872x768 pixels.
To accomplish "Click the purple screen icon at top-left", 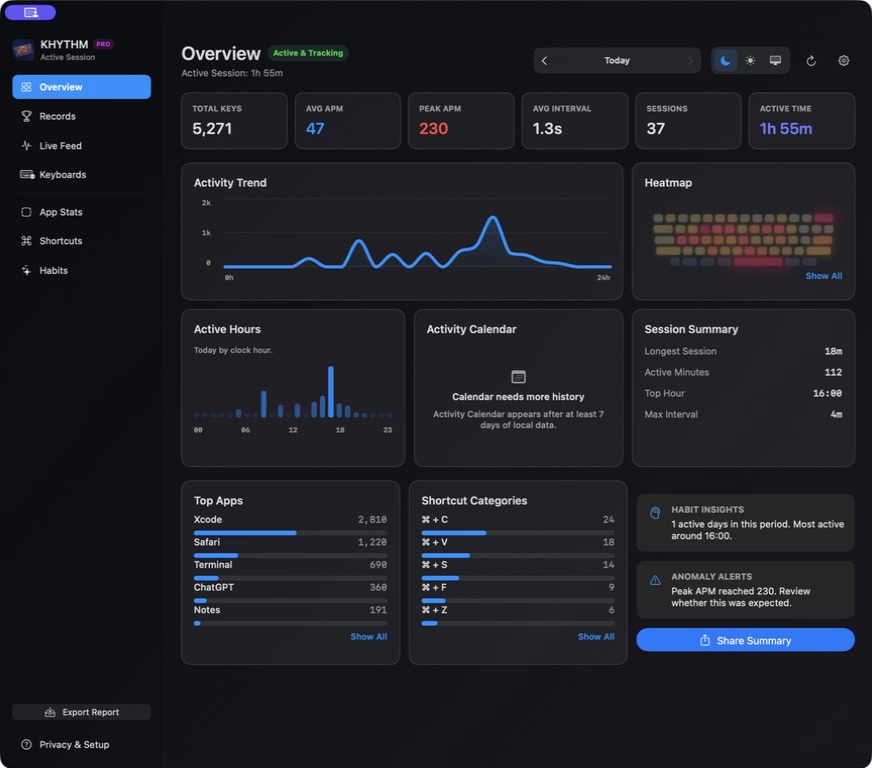I will click(x=31, y=12).
